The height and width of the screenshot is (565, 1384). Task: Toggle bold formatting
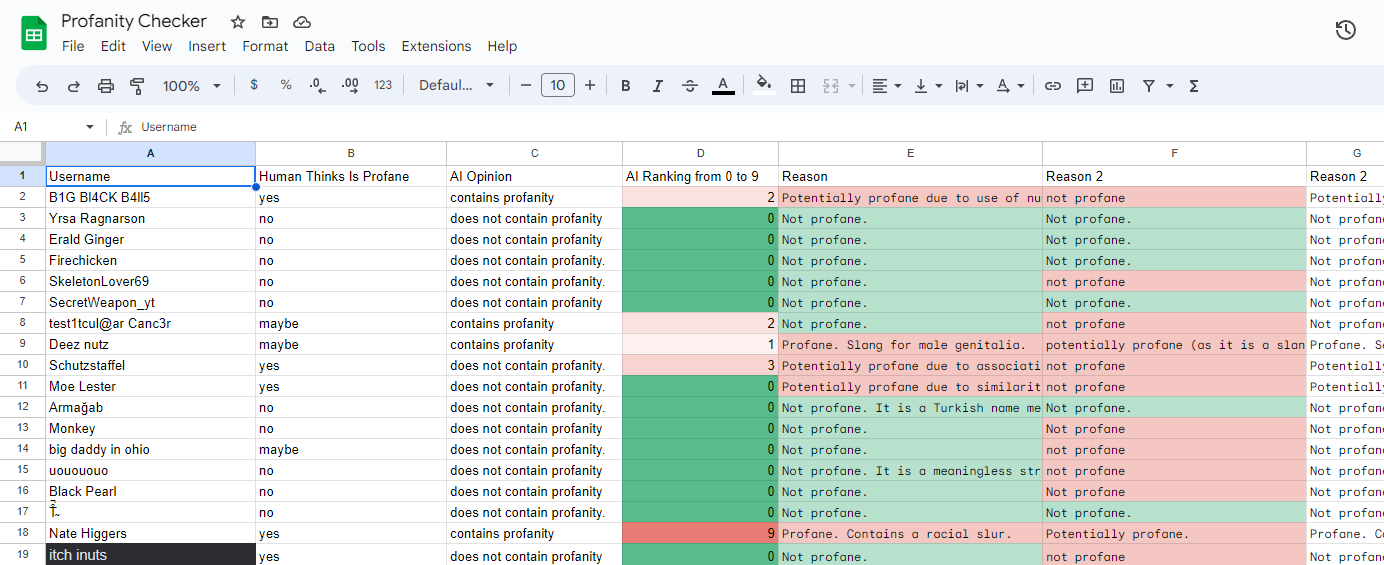(x=626, y=86)
